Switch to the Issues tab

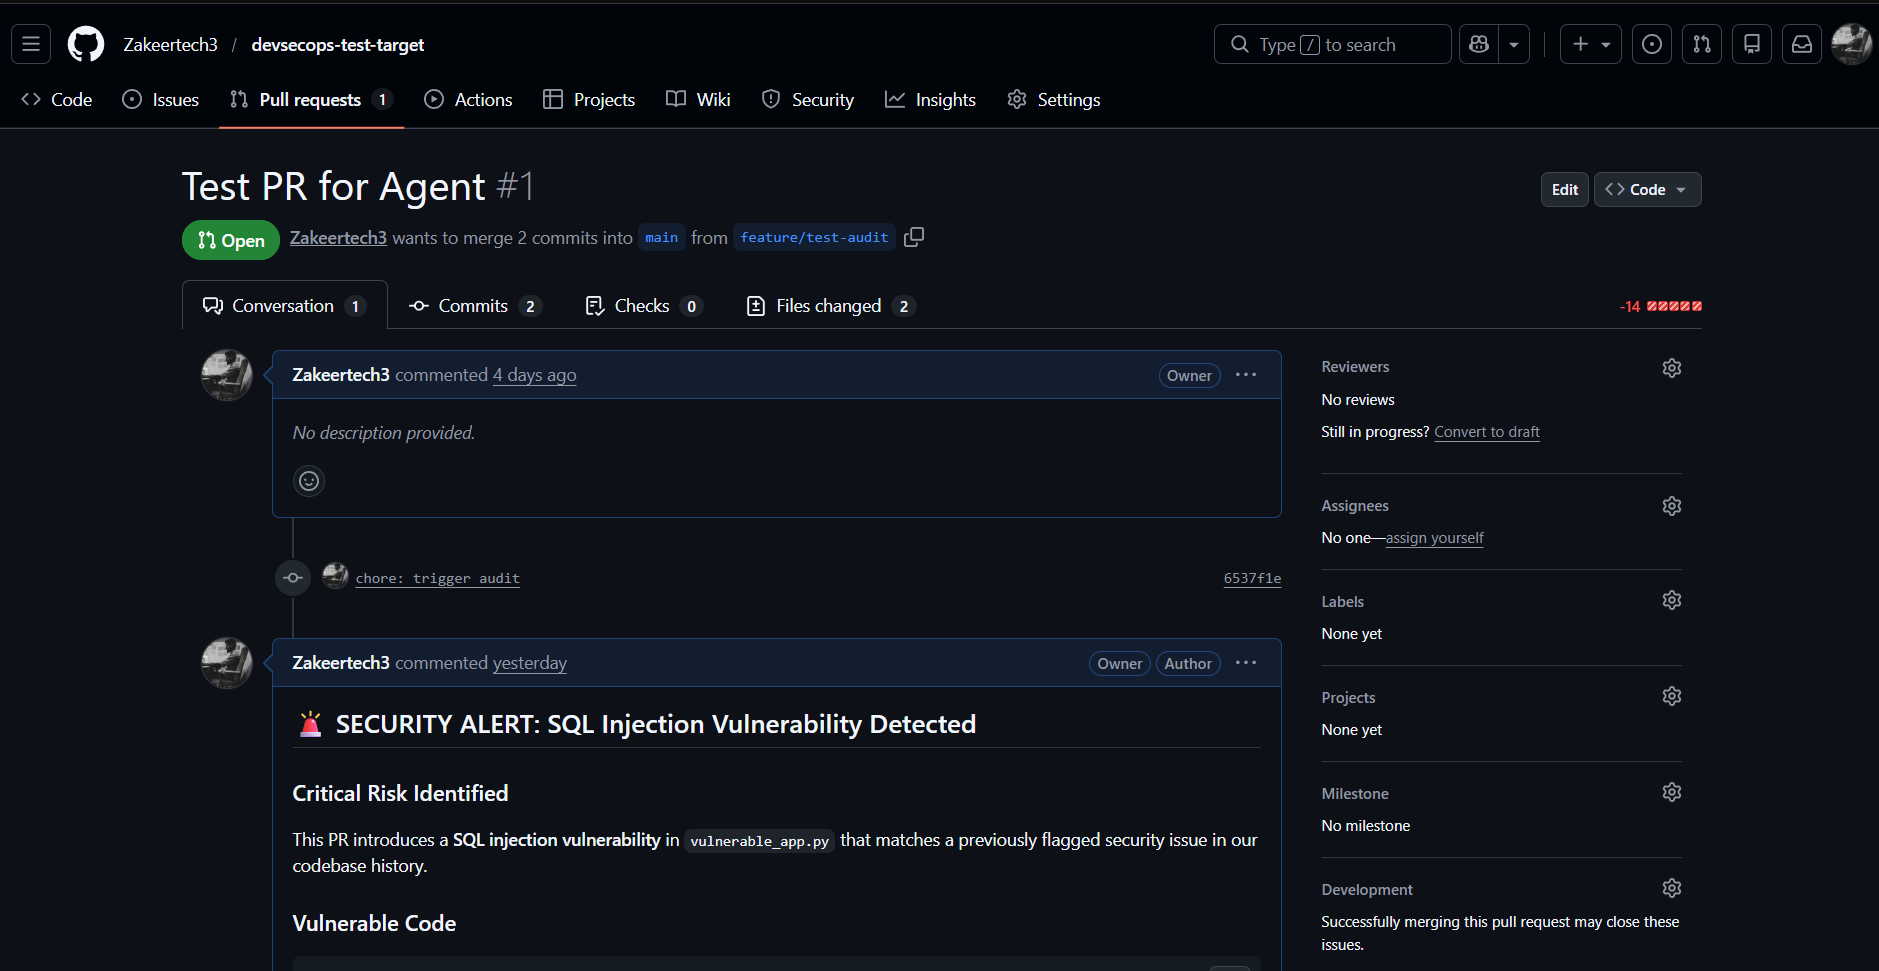pos(161,100)
